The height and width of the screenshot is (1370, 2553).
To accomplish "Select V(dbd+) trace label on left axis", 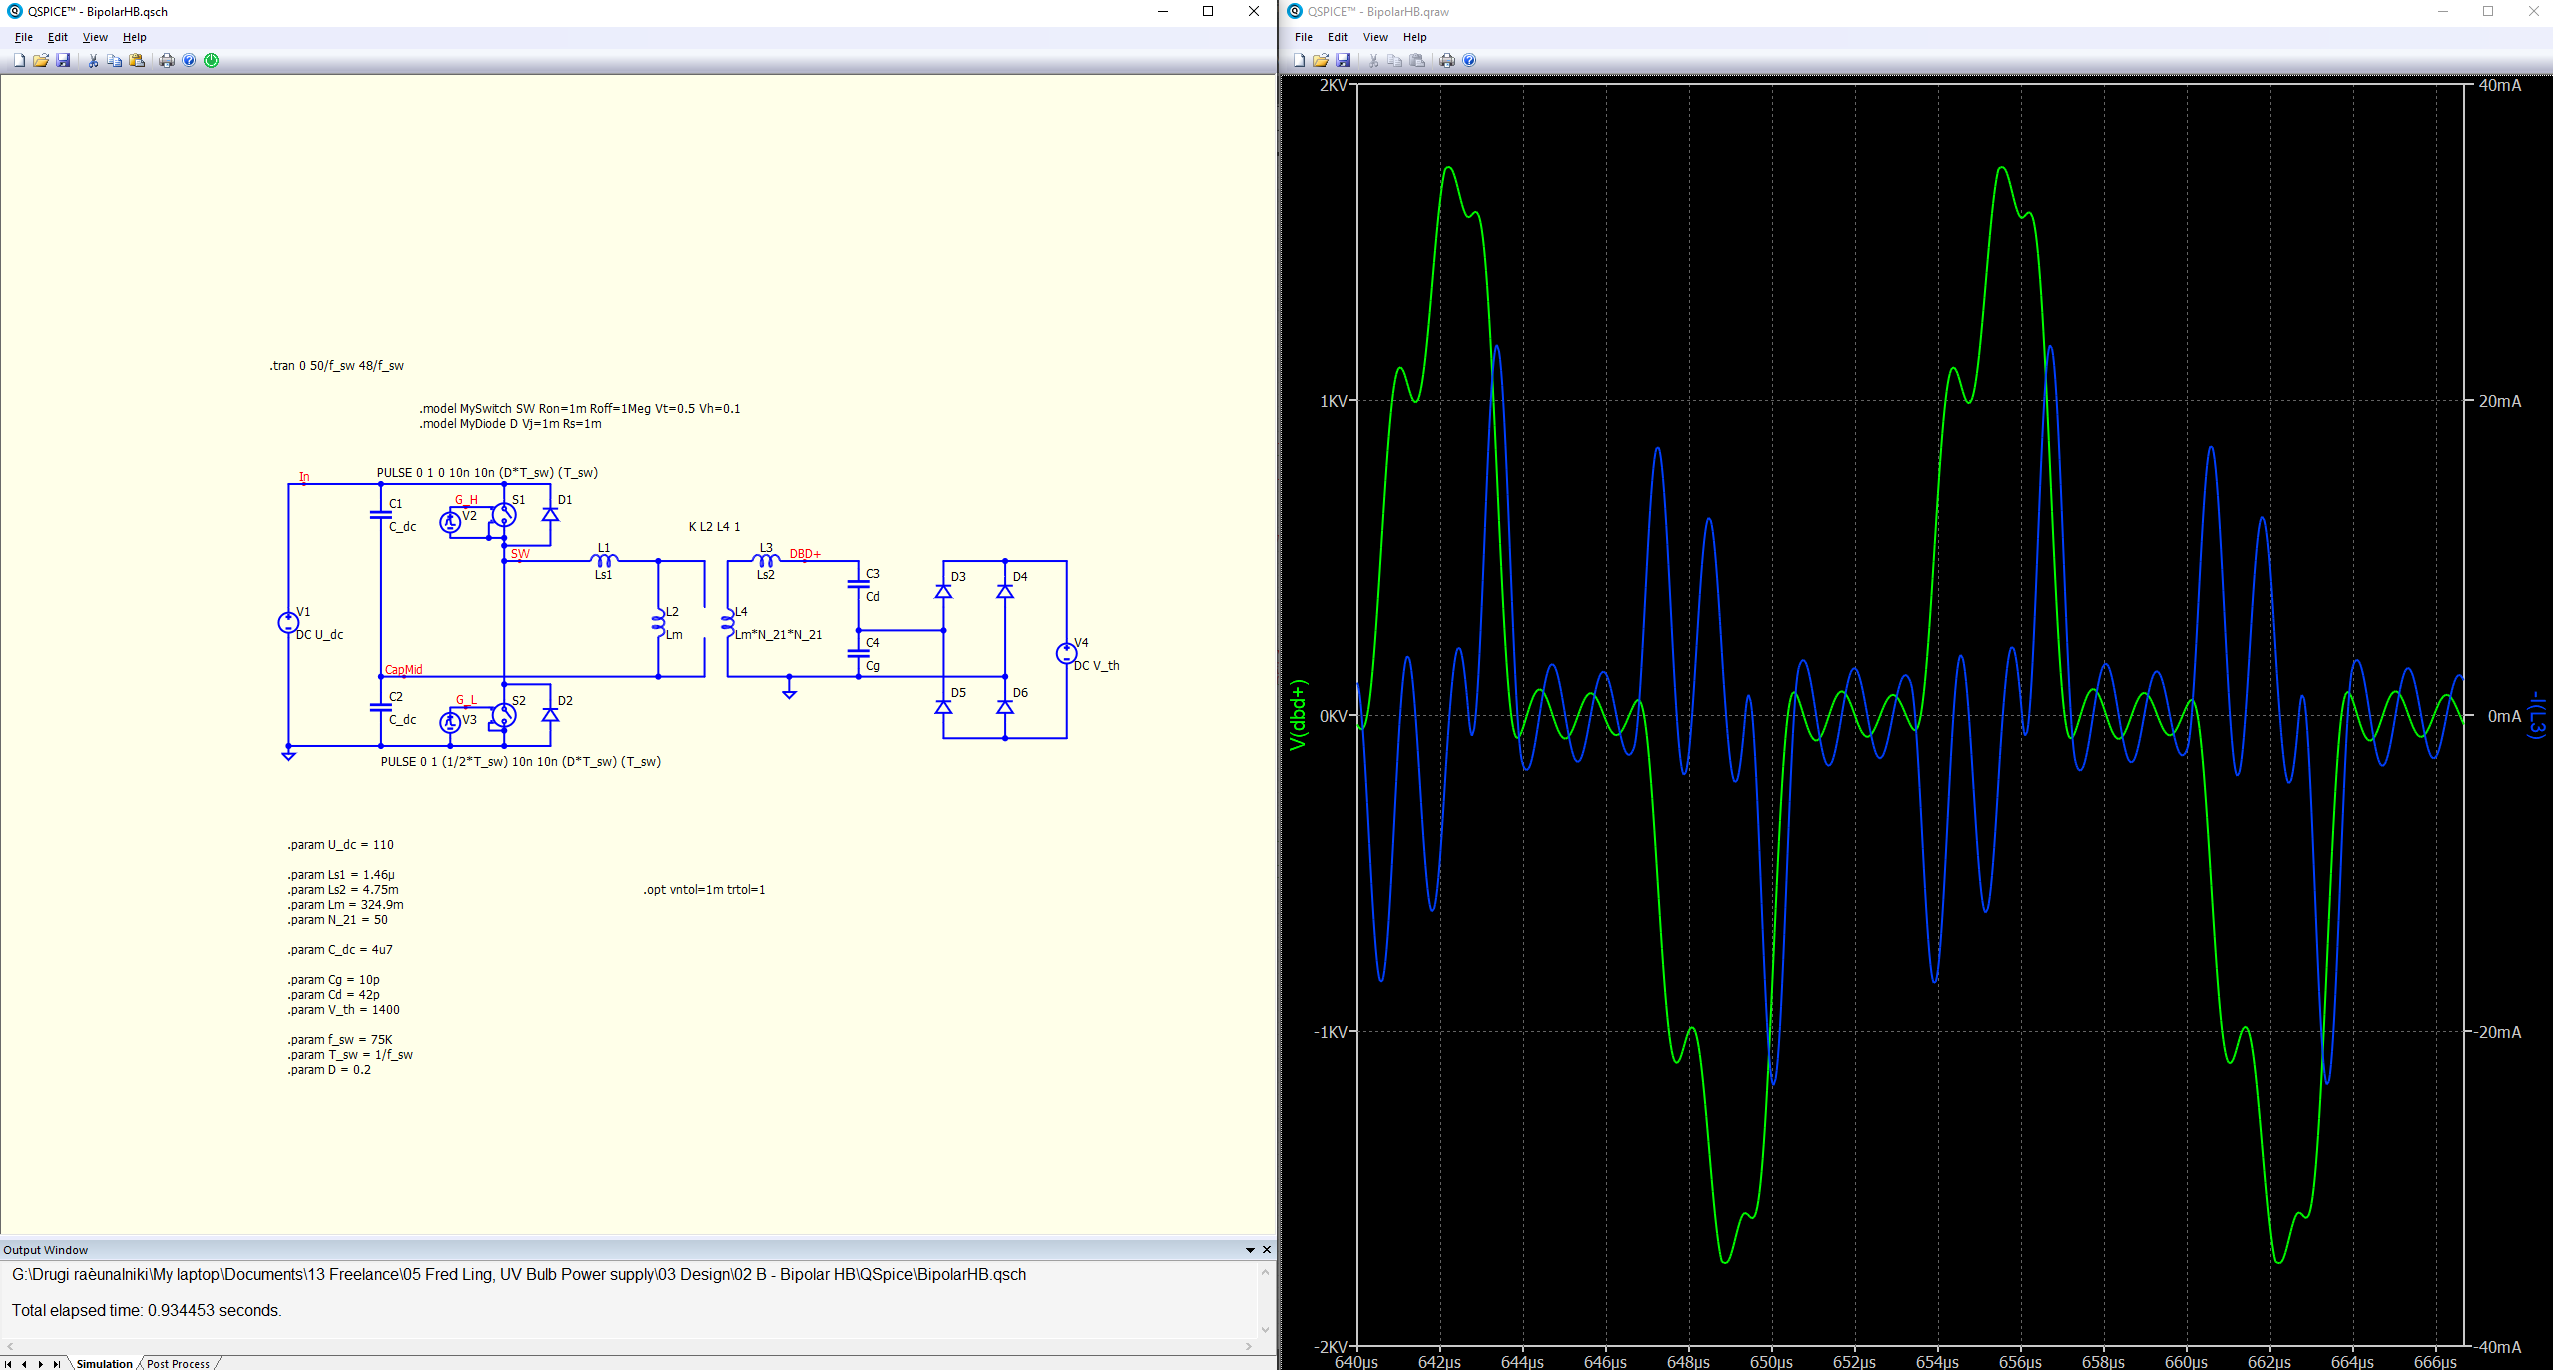I will (x=1298, y=715).
